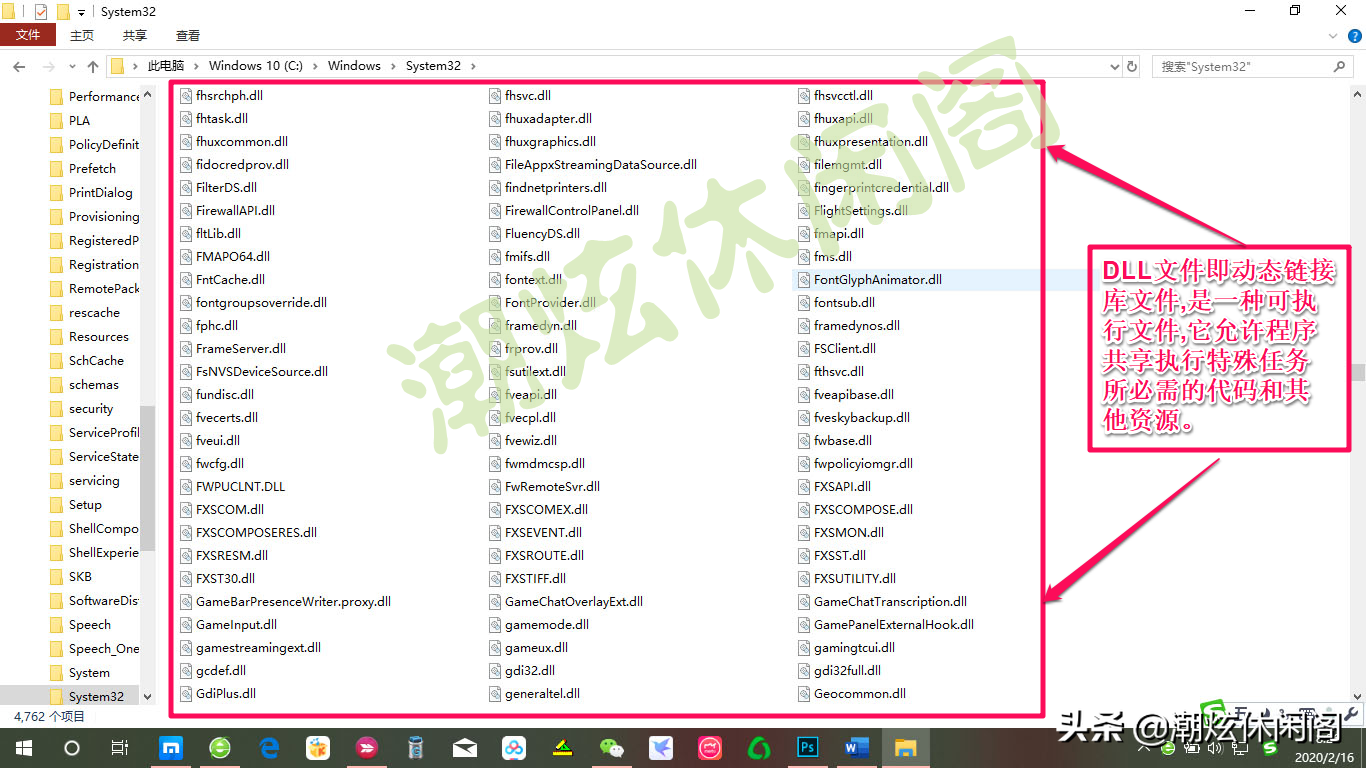Click the gamemode.dll file icon
Image resolution: width=1366 pixels, height=768 pixels.
[495, 624]
